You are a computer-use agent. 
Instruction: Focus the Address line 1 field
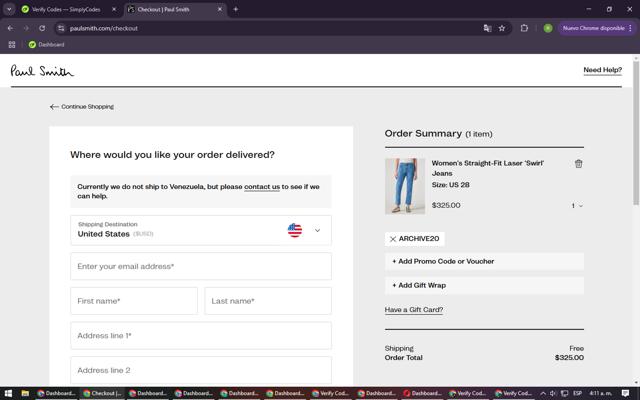click(x=201, y=336)
